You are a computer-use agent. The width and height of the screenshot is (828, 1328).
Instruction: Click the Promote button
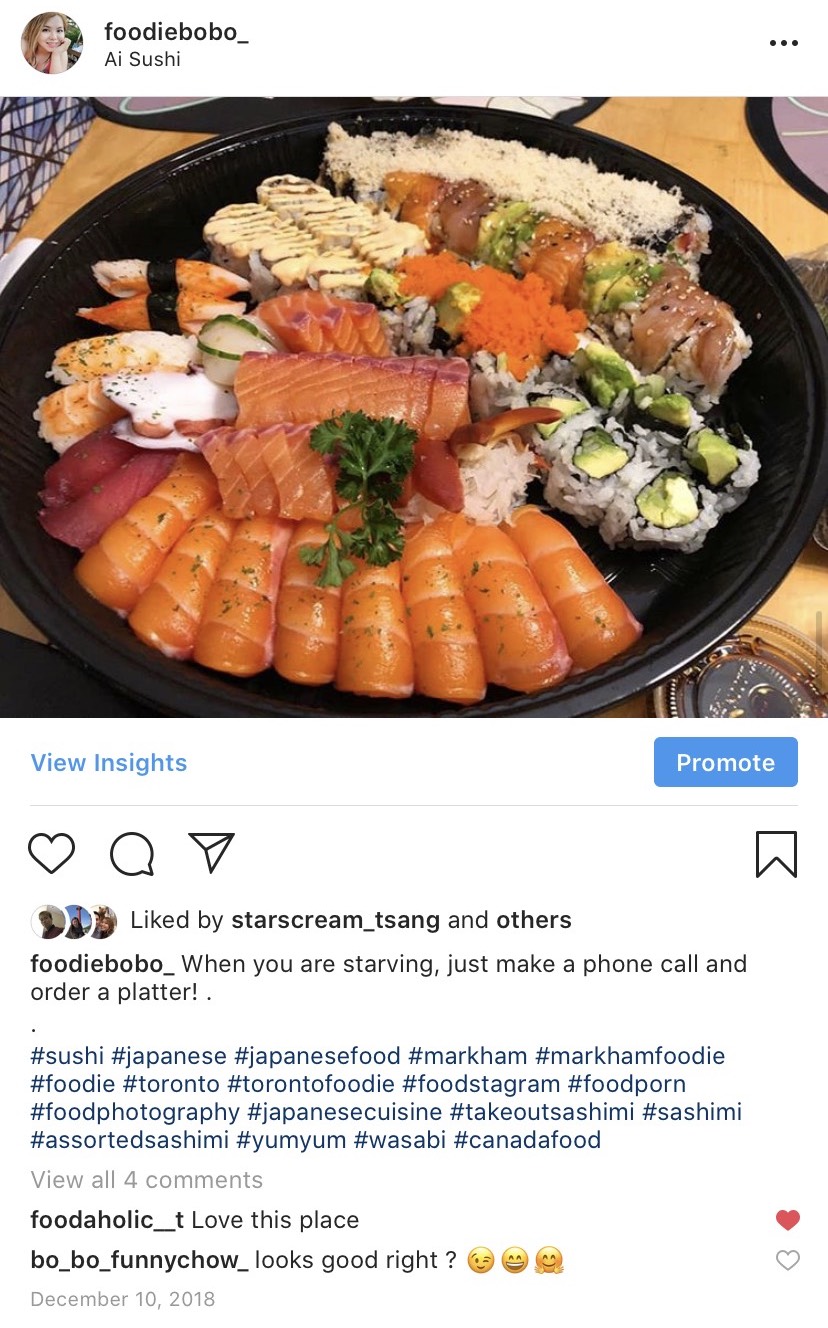[x=725, y=762]
